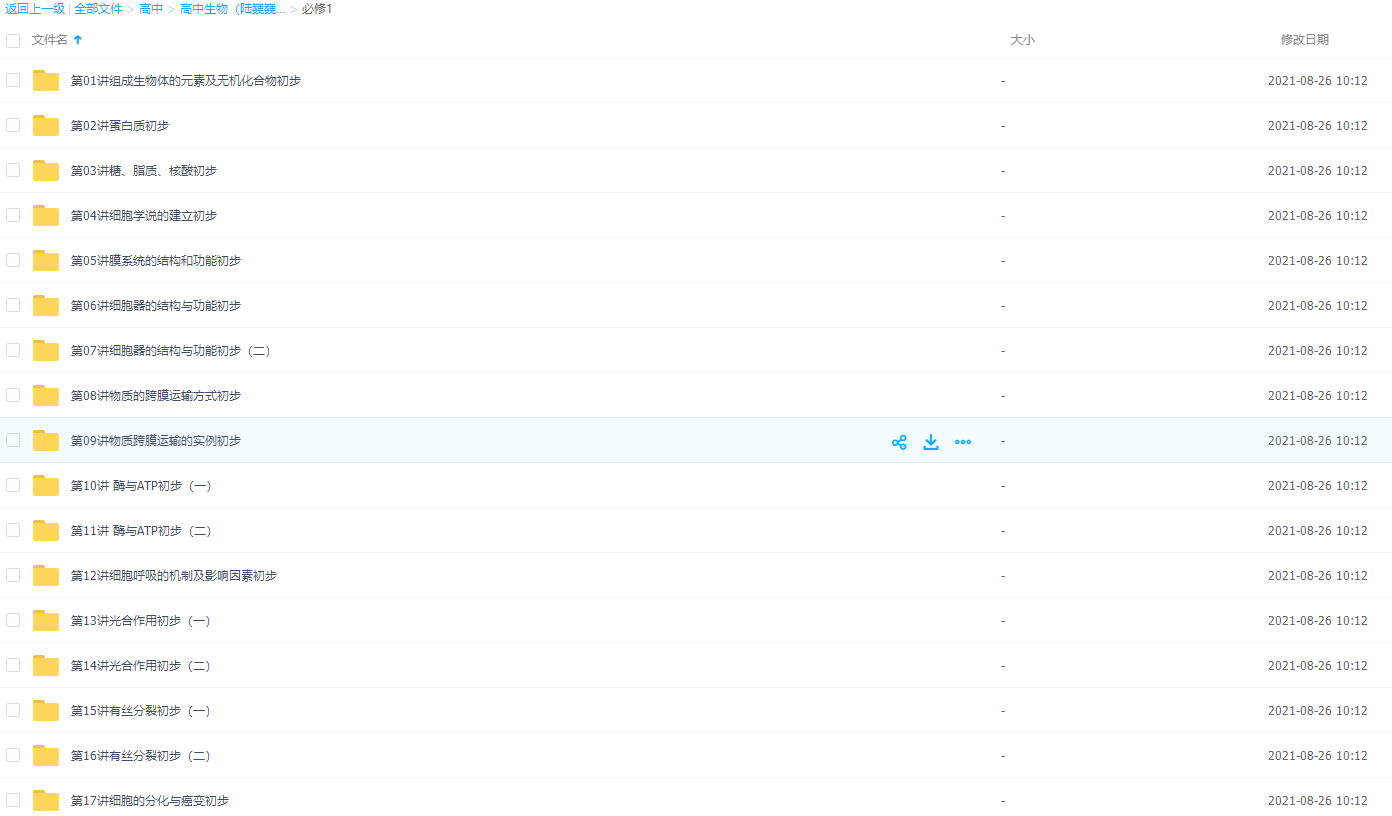Image resolution: width=1392 pixels, height=816 pixels.
Task: Click the folder icon for 第01讲组成生物体的元素
Action: [x=46, y=81]
